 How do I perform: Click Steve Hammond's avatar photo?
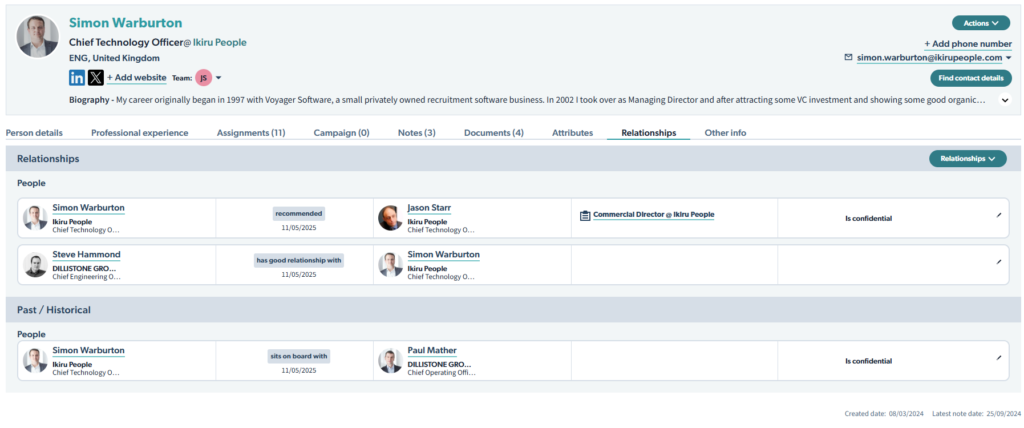[x=35, y=265]
